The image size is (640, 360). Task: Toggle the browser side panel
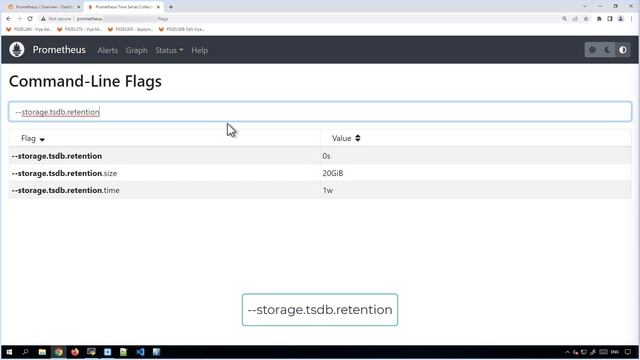(x=610, y=19)
